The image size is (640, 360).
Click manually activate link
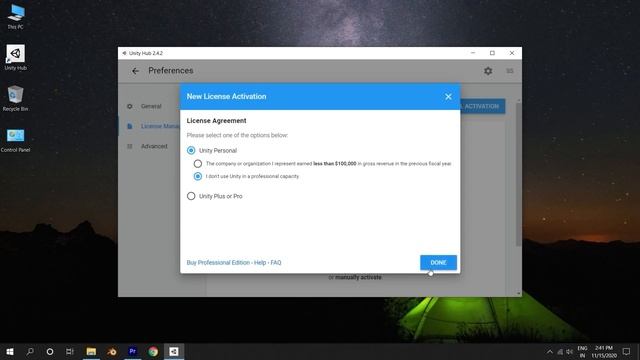358,278
